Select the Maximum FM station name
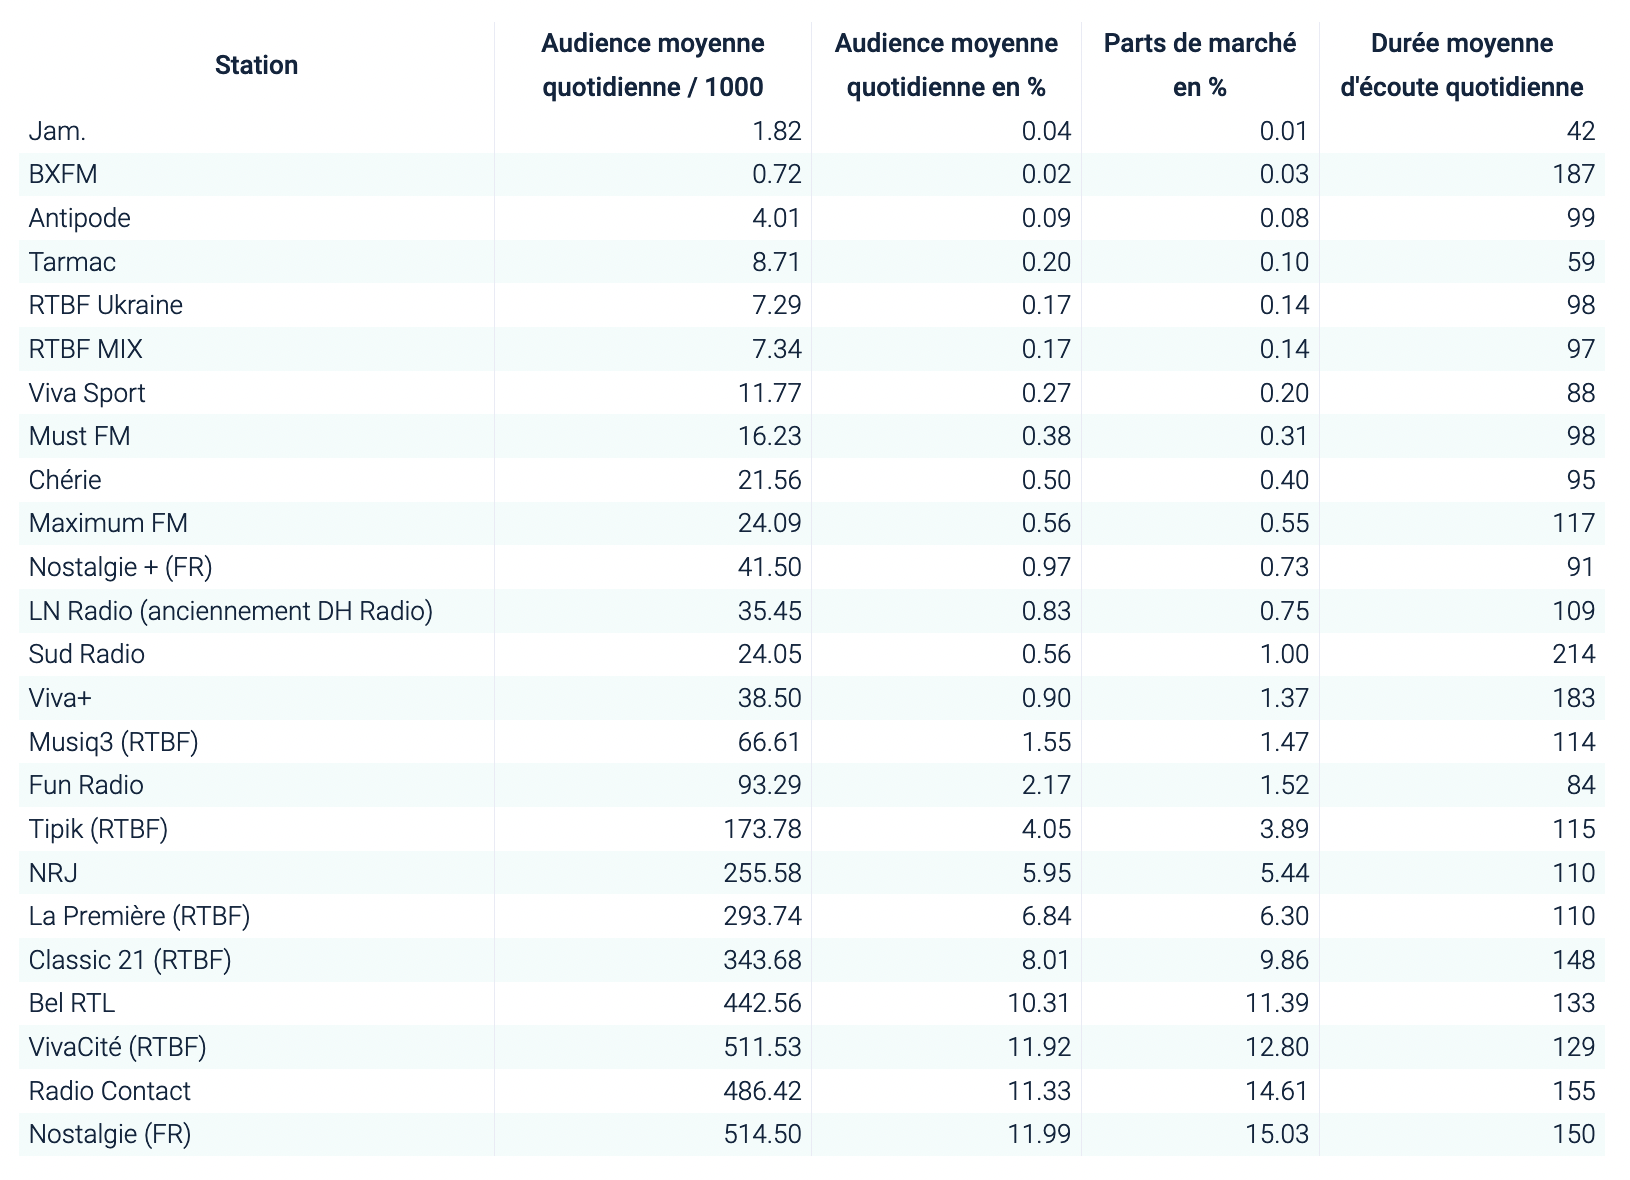 point(108,523)
